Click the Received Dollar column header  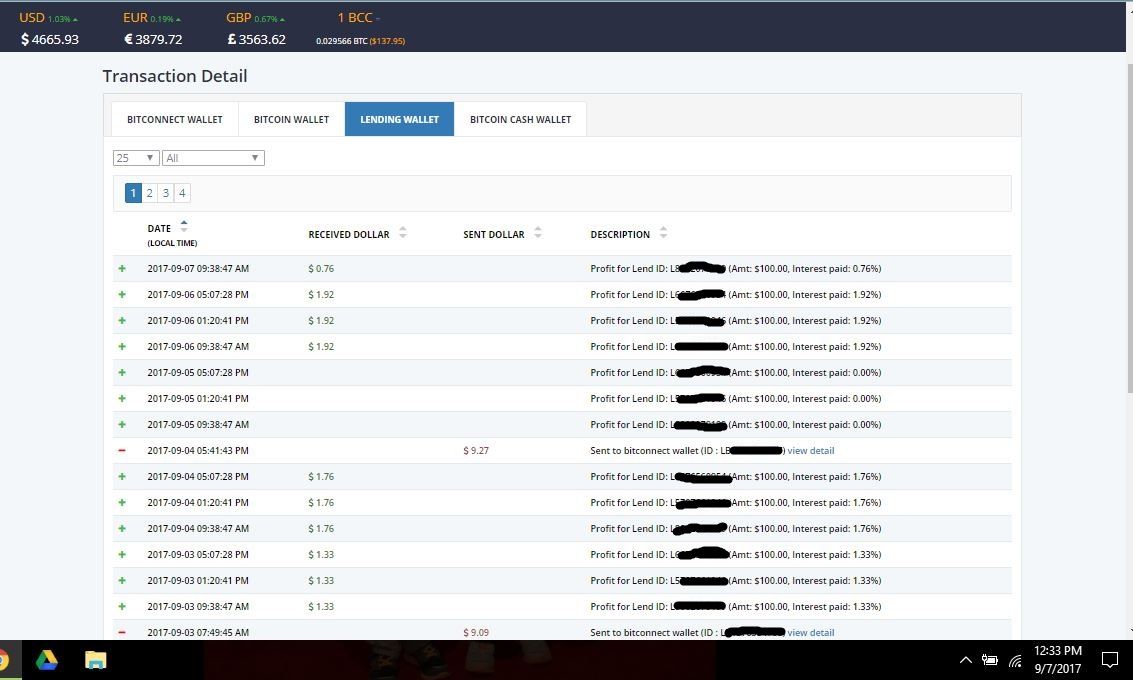[x=349, y=234]
